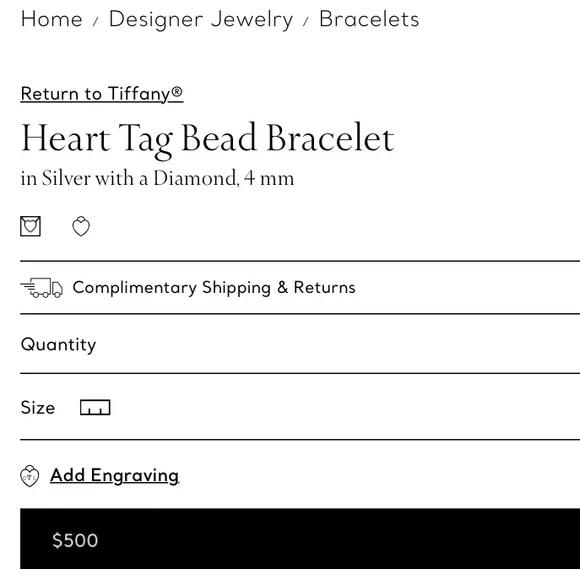Click the registered trademark symbol after Tiffany
Image resolution: width=580 pixels, height=580 pixels.
(177, 91)
